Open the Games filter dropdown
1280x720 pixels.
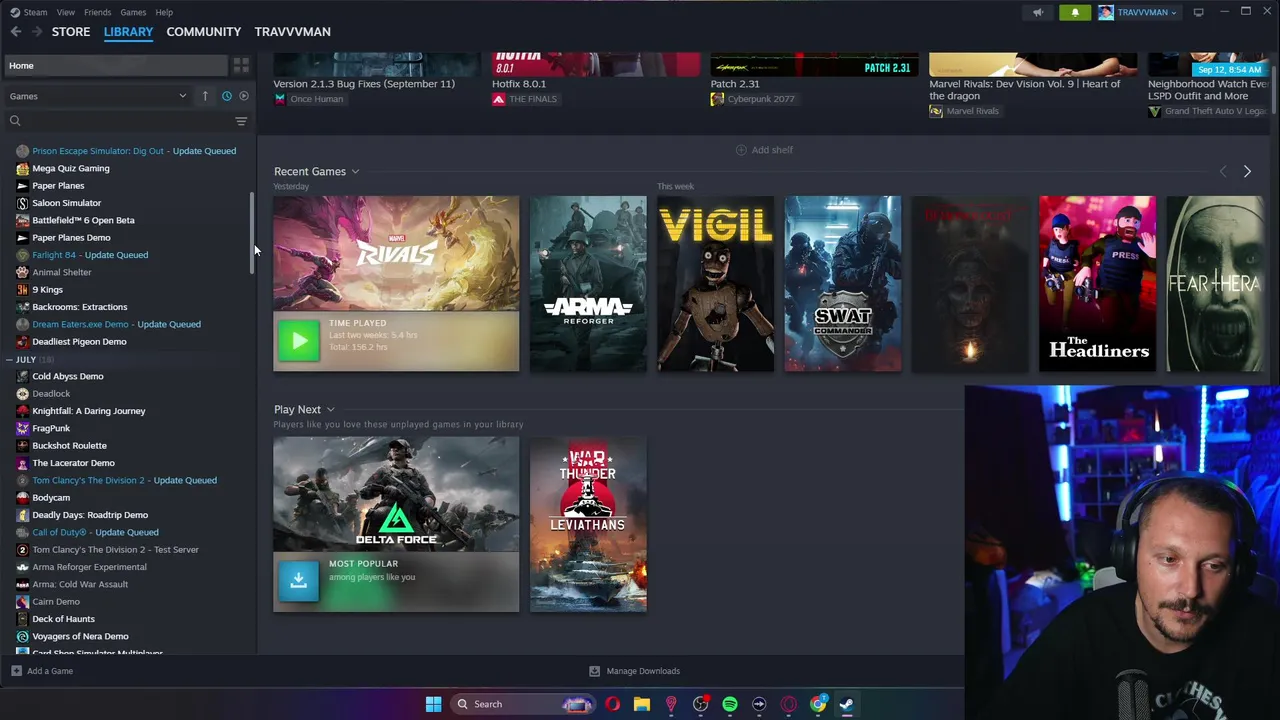tap(97, 96)
